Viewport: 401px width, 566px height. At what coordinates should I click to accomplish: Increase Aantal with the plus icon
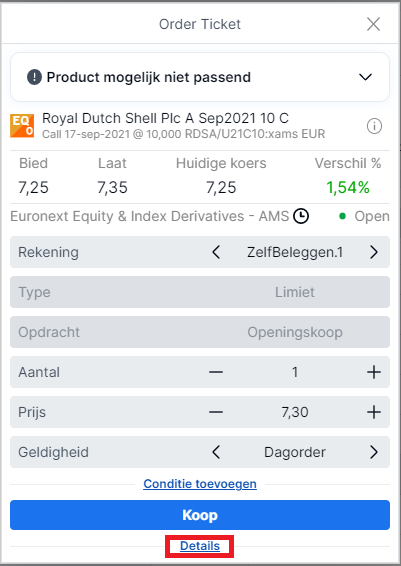374,372
